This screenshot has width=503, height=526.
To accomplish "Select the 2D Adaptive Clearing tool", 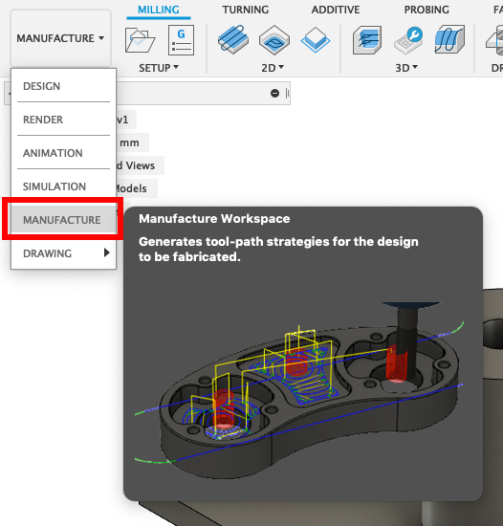I will point(233,40).
